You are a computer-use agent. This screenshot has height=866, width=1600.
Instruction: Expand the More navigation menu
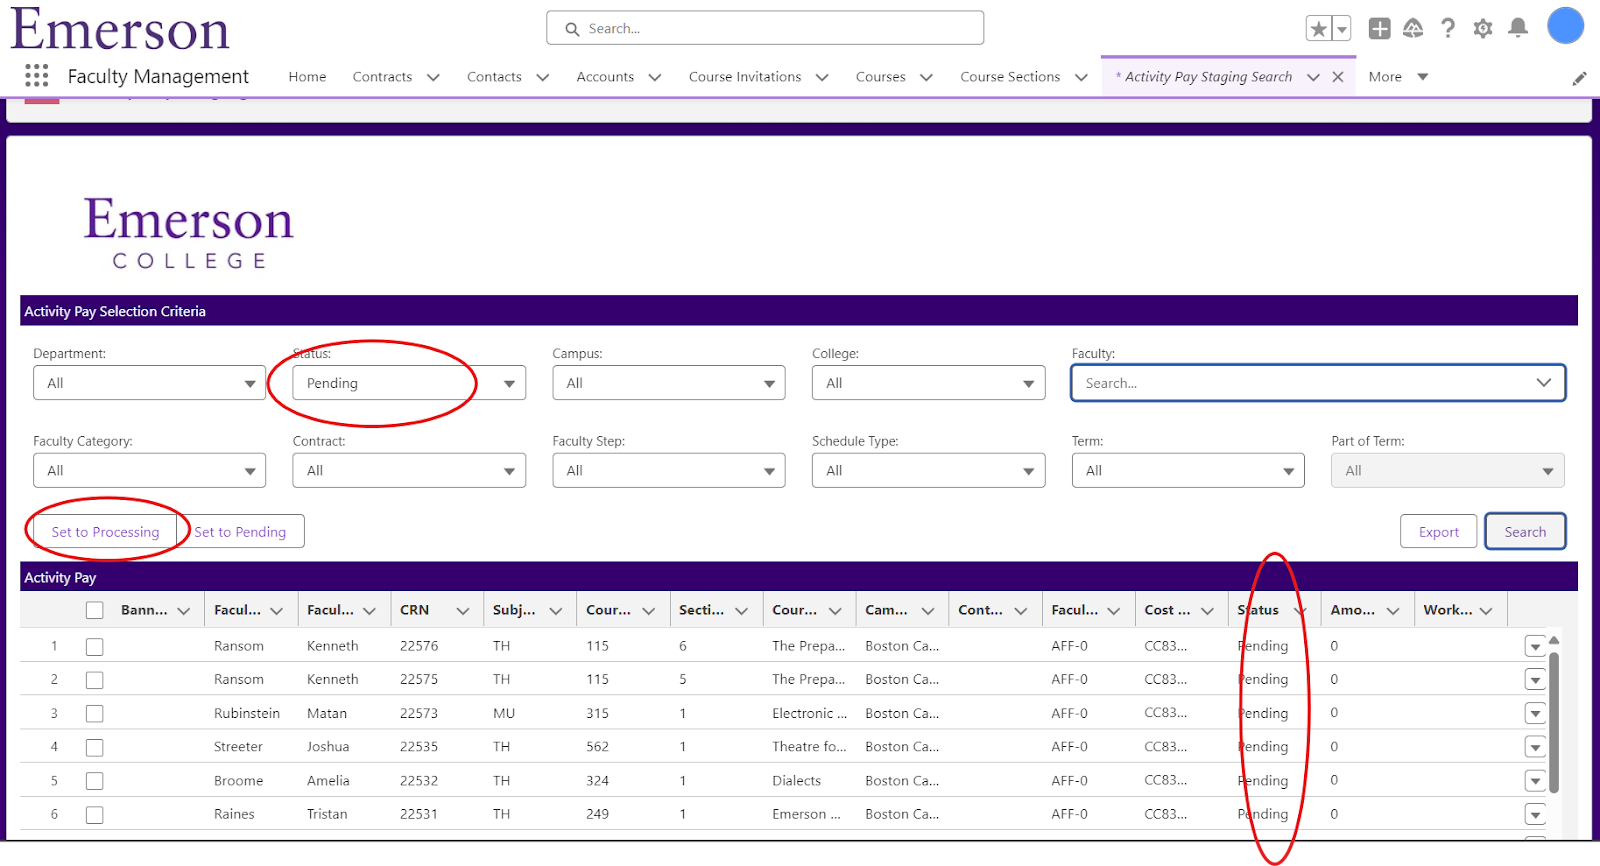[x=1398, y=77]
